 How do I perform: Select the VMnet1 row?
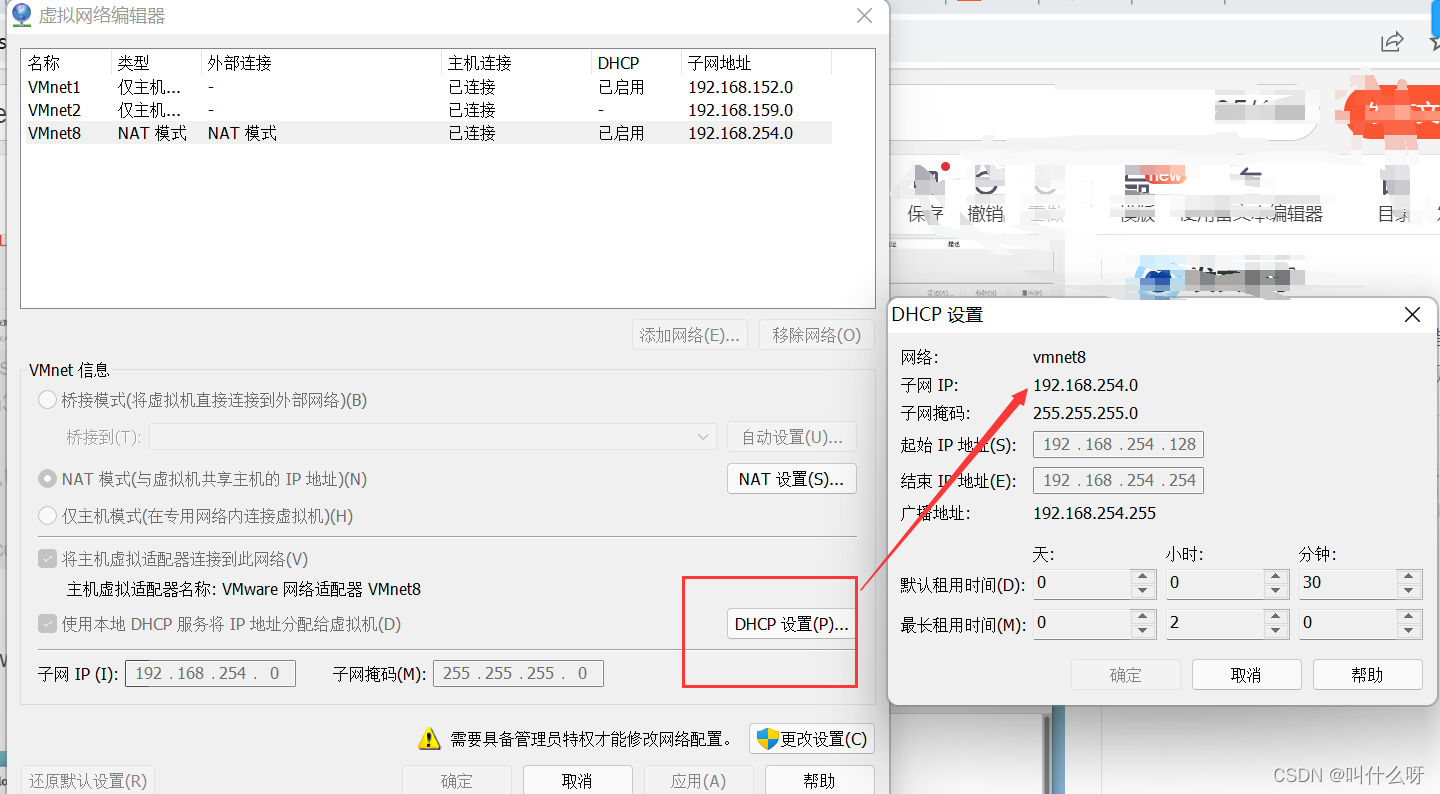pyautogui.click(x=427, y=87)
